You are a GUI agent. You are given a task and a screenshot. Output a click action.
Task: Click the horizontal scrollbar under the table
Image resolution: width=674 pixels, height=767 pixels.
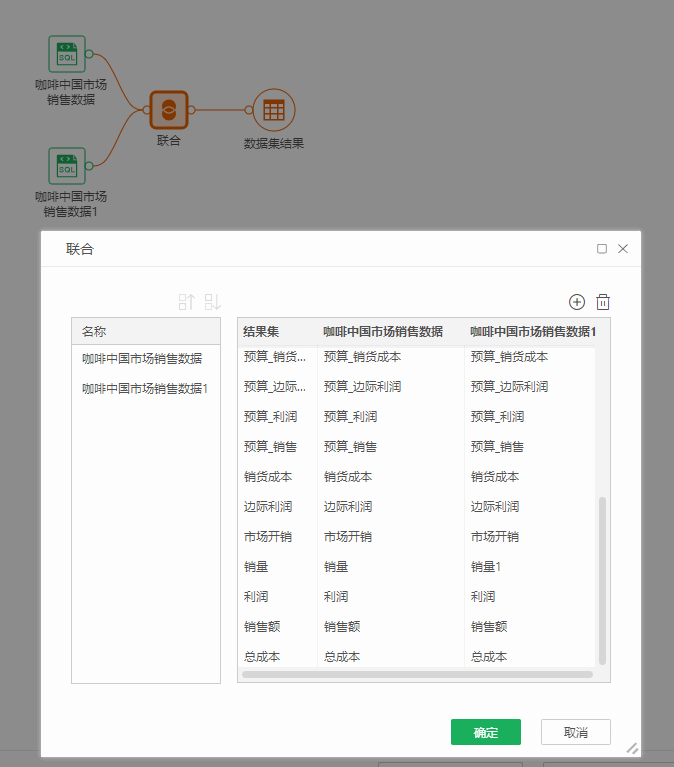point(417,675)
